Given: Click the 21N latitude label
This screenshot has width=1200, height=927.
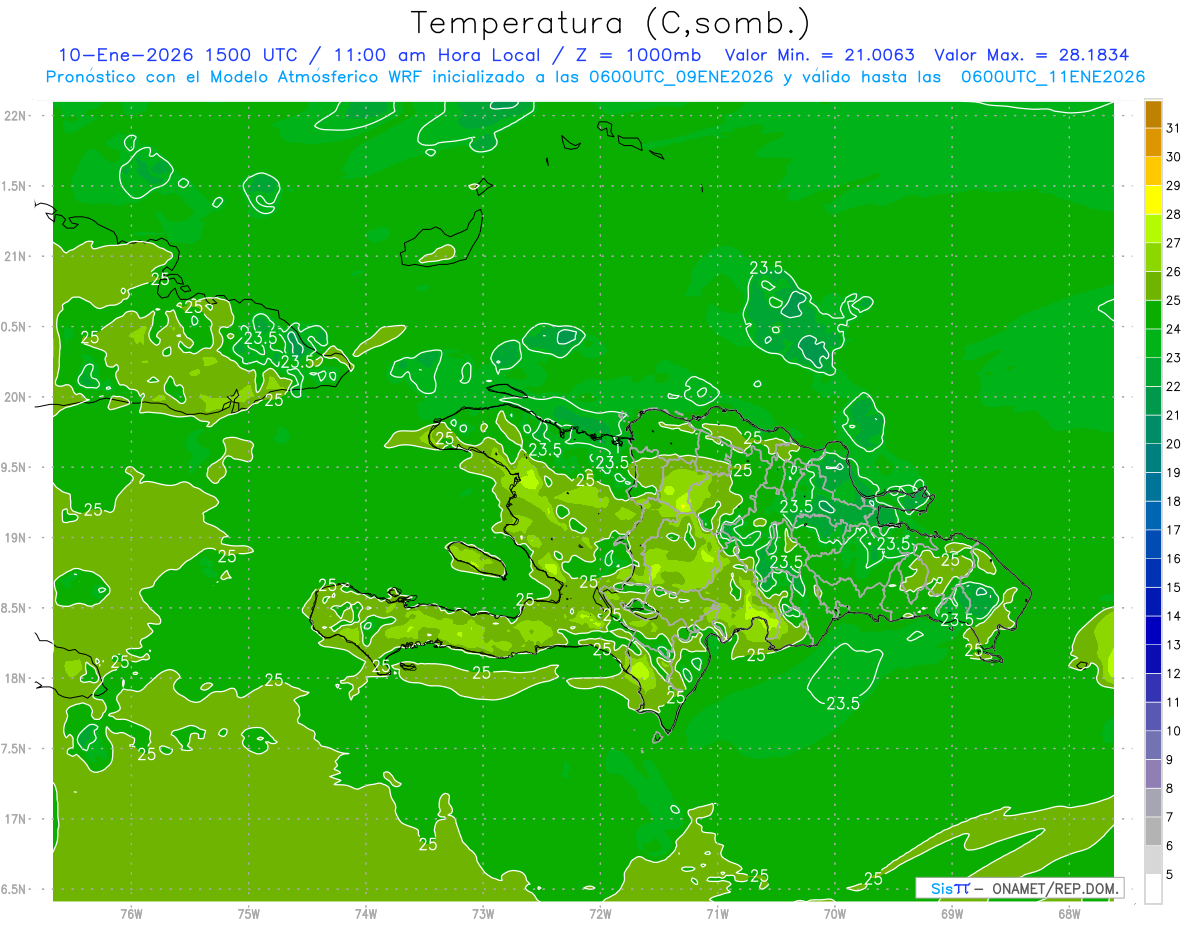Looking at the screenshot, I should click(x=16, y=256).
